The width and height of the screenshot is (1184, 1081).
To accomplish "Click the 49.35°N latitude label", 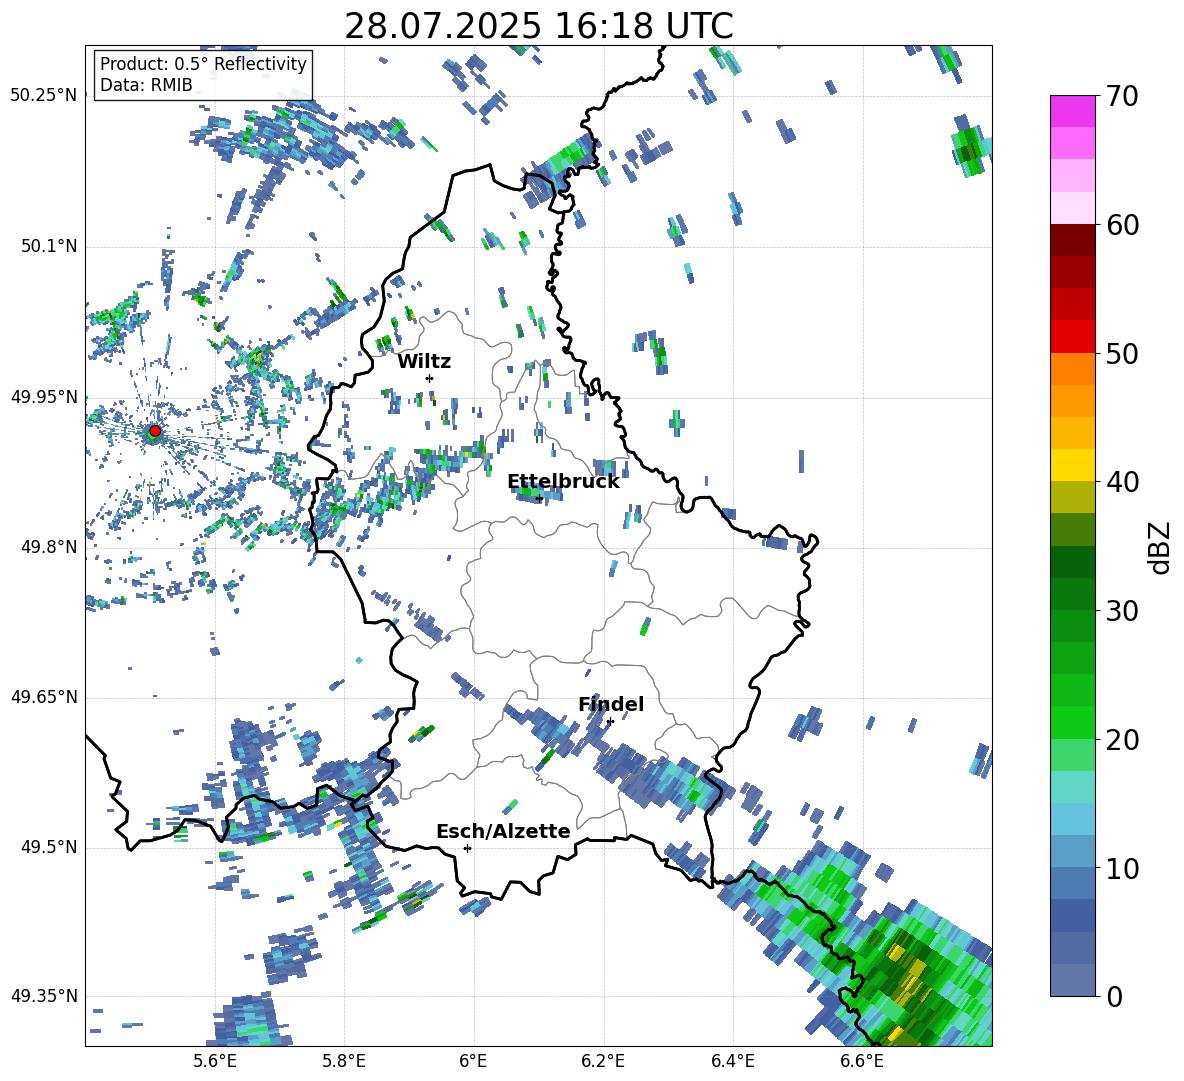I will [x=44, y=996].
